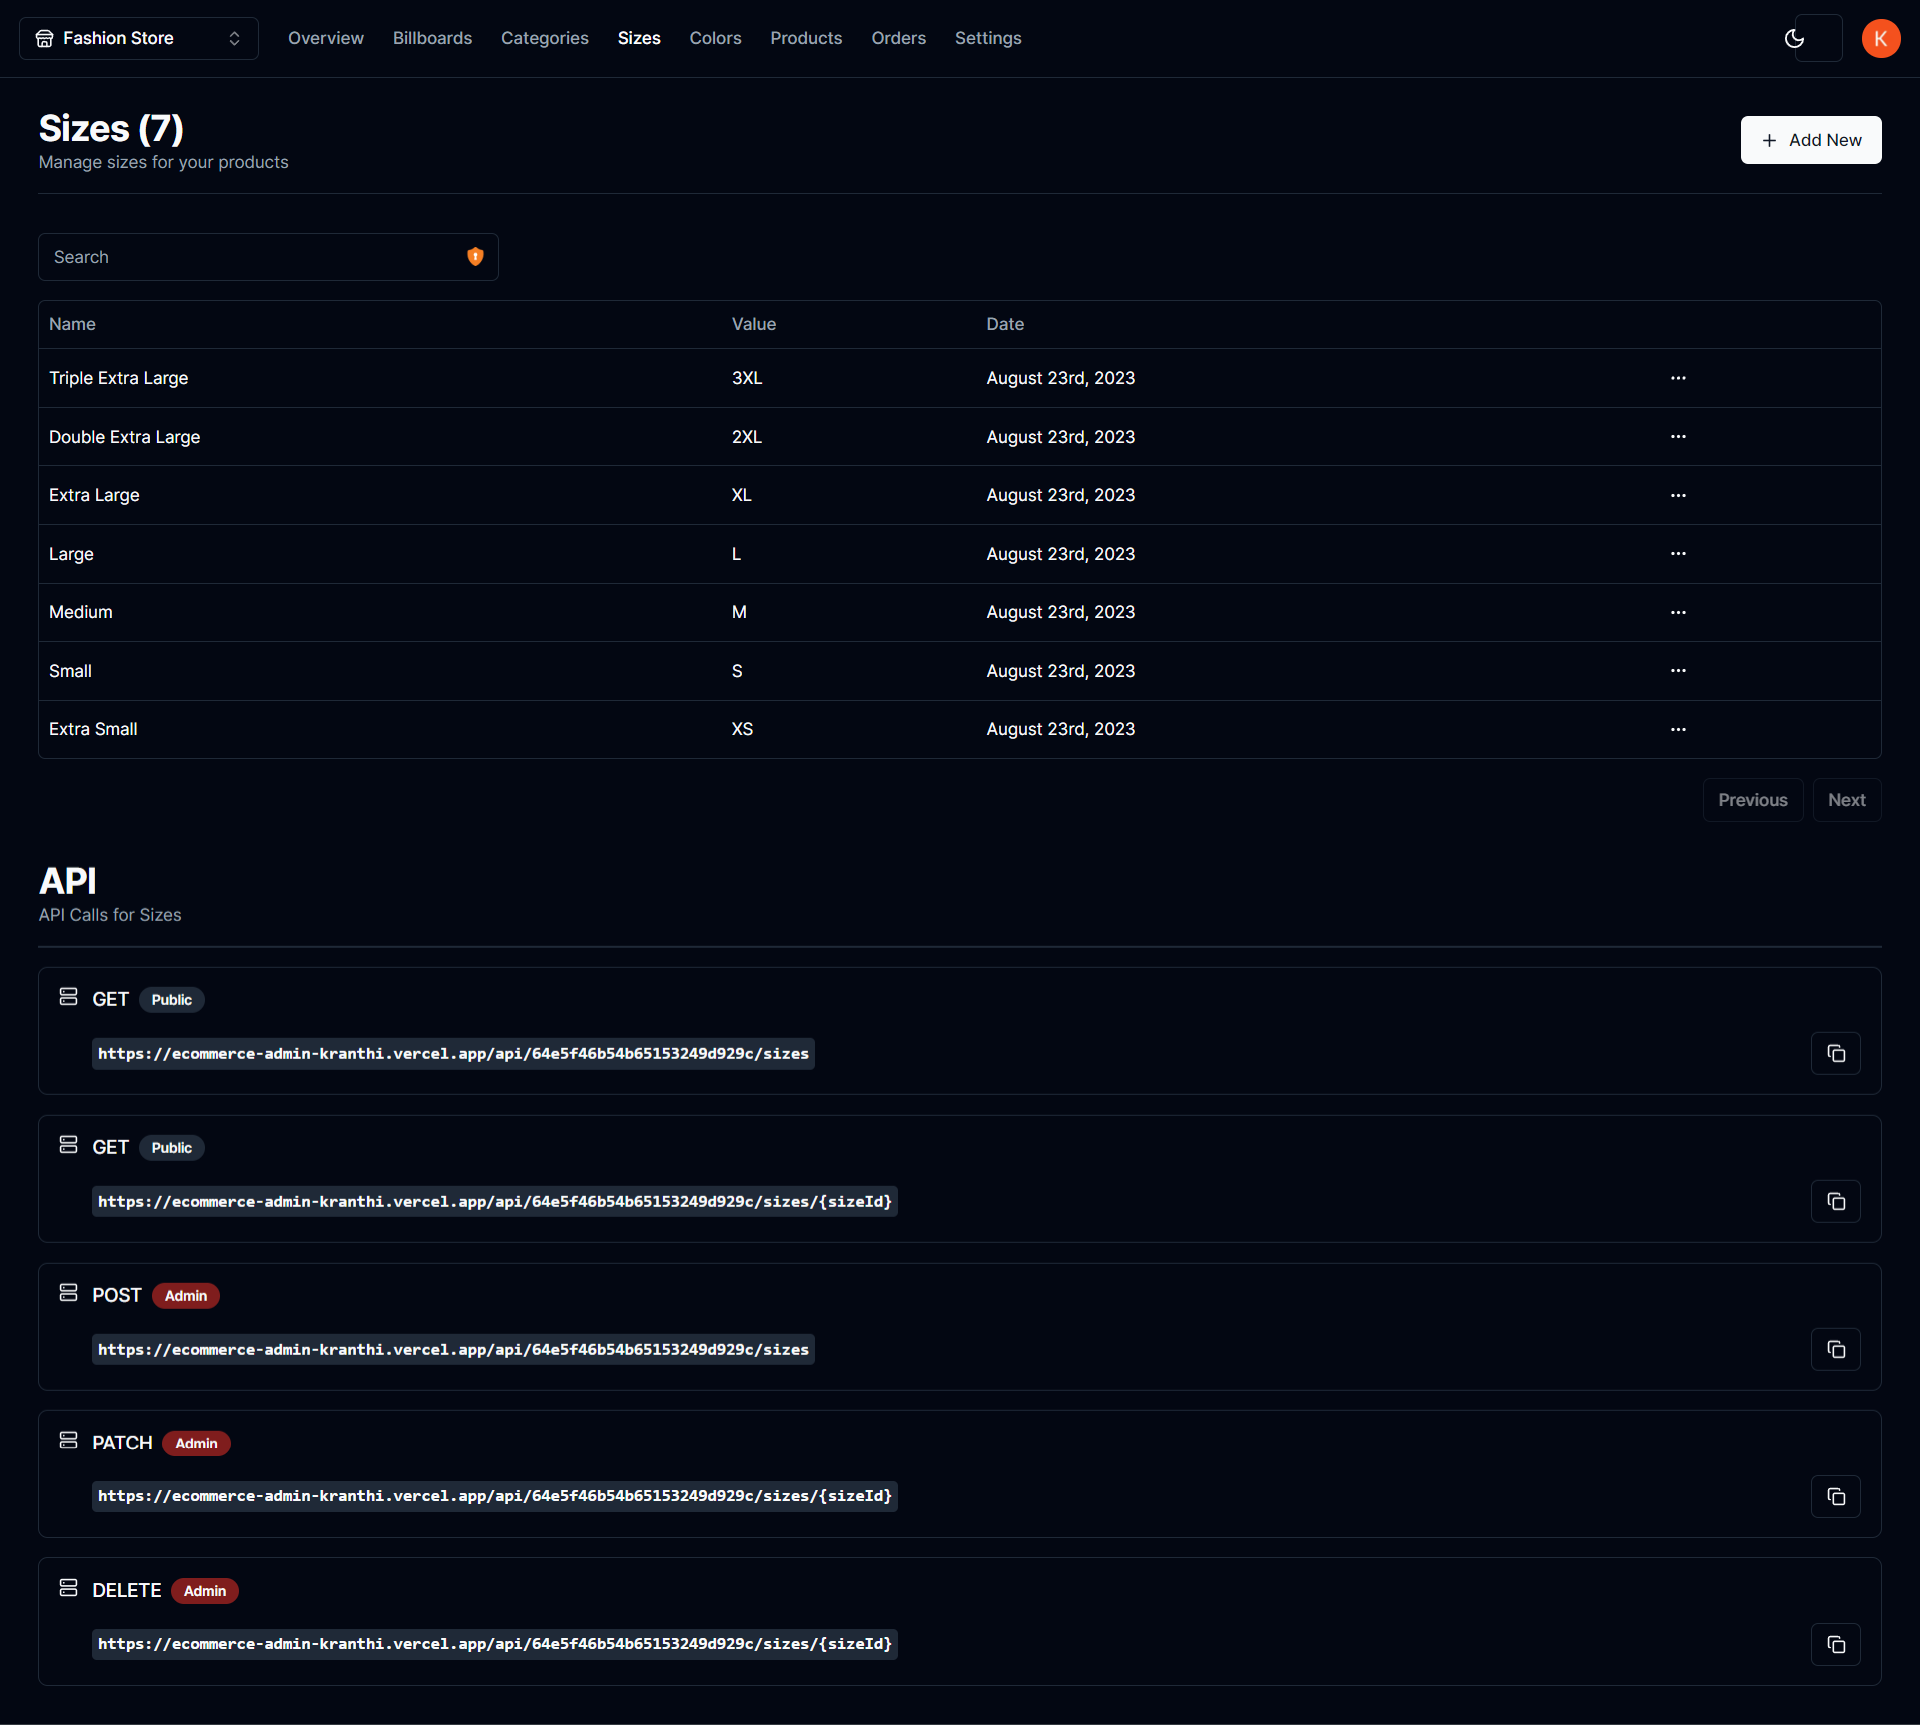Copy the GET sizeId endpoint URL
Image resolution: width=1920 pixels, height=1726 pixels.
click(x=1835, y=1201)
